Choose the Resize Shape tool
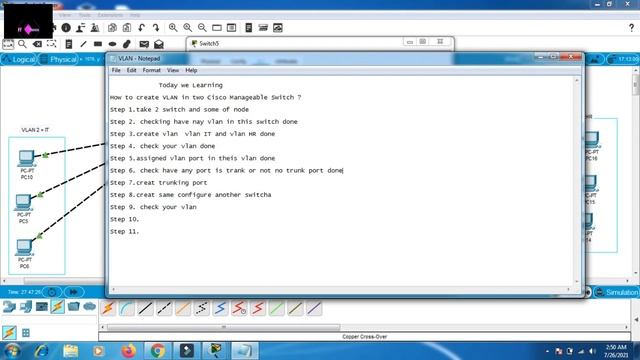The width and height of the screenshot is (640, 360). point(51,44)
